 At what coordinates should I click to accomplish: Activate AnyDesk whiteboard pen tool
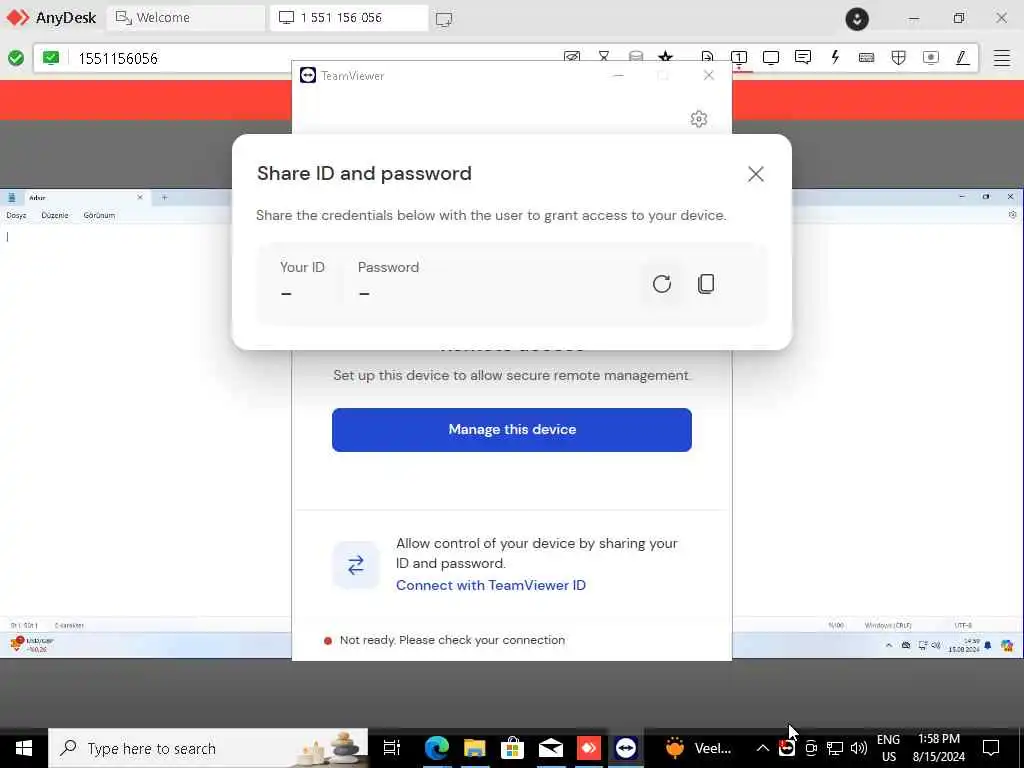963,57
